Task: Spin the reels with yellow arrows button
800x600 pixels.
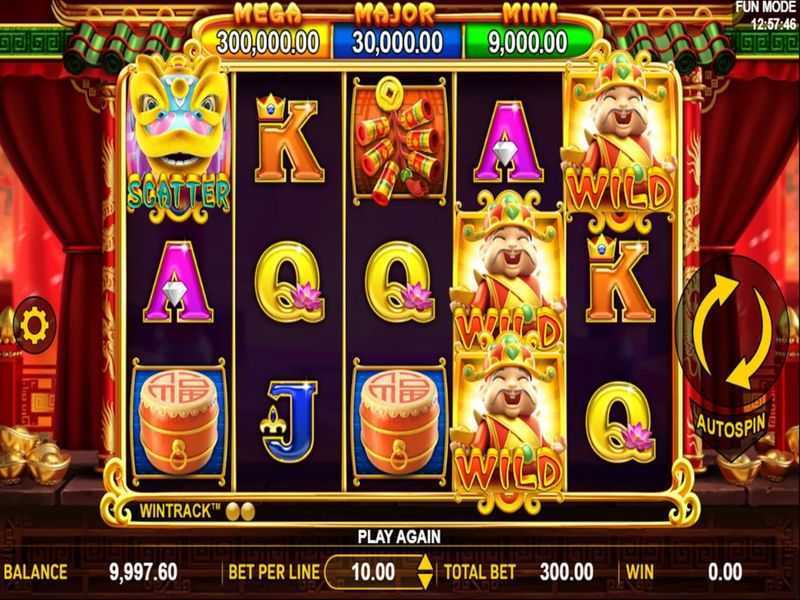Action: tap(733, 330)
